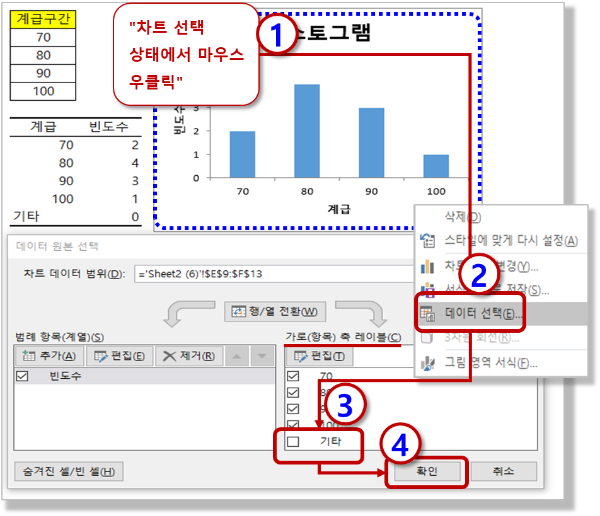Choose 삭제(D) in context menu
Image resolution: width=600 pixels, height=516 pixels.
click(x=501, y=217)
